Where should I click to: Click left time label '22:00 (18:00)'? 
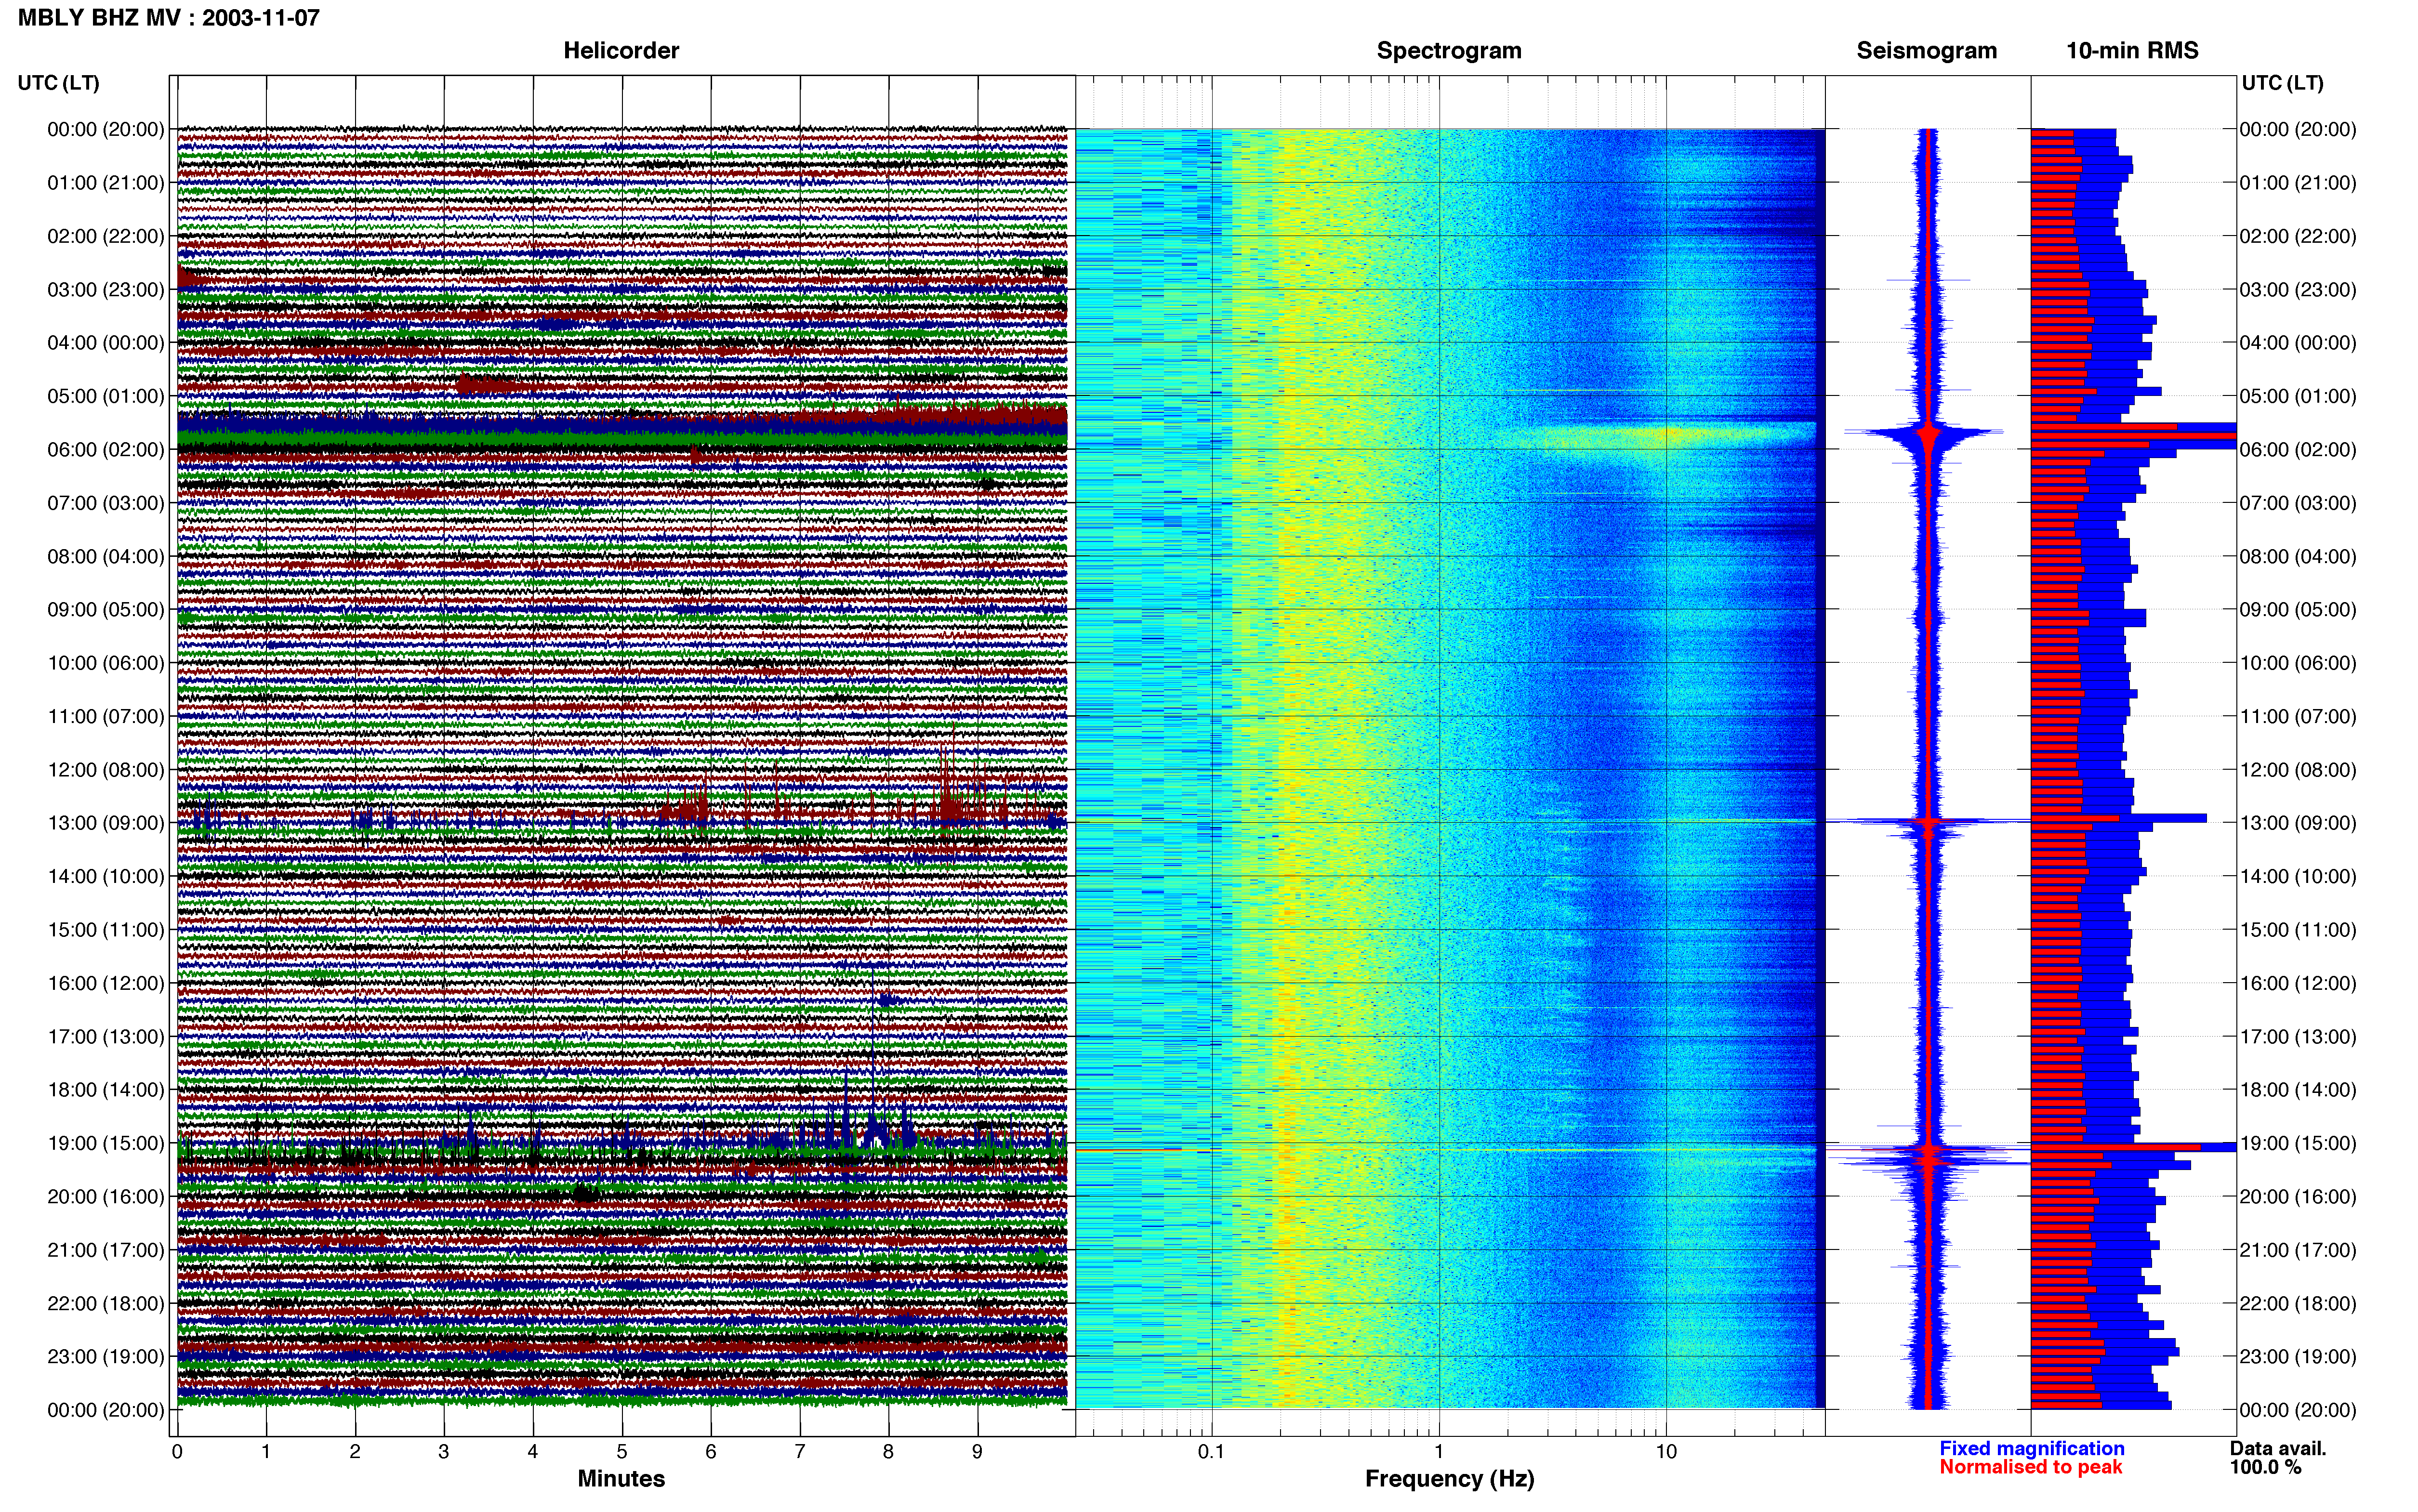[106, 1303]
